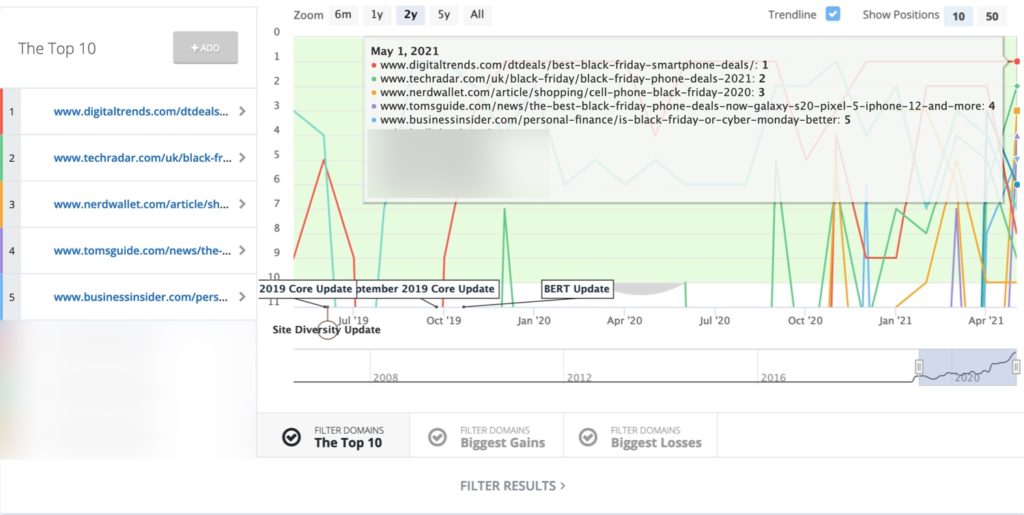Expand digitaltrends row chevron
This screenshot has width=1024, height=515.
click(x=242, y=112)
